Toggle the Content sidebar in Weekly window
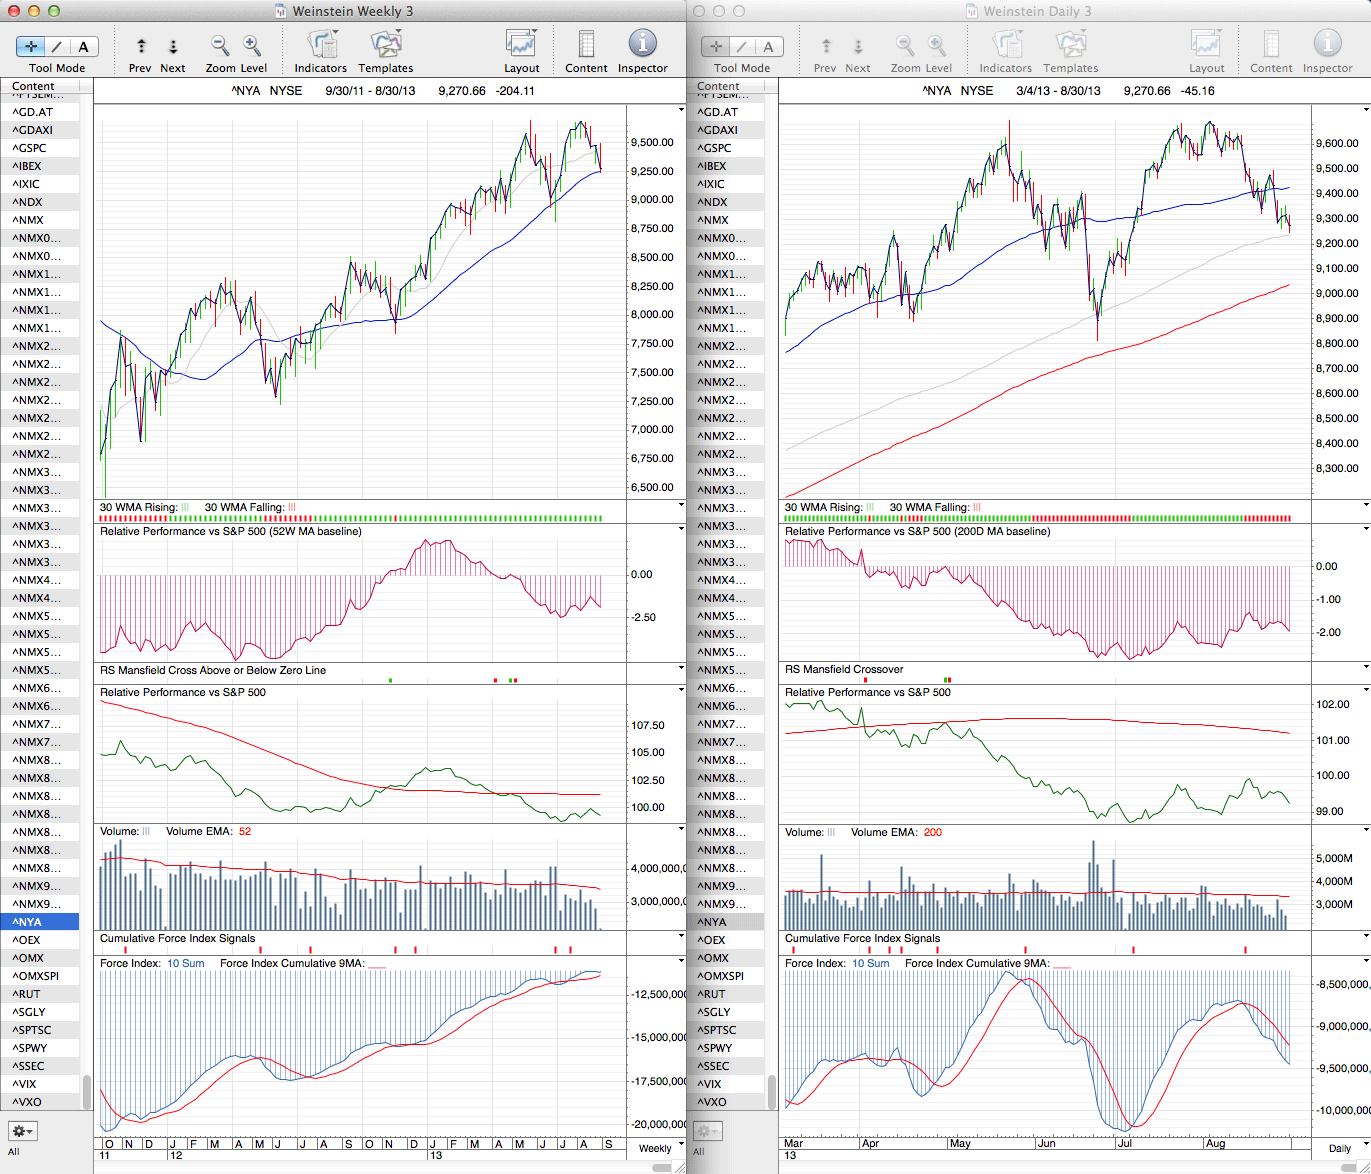 (x=586, y=45)
